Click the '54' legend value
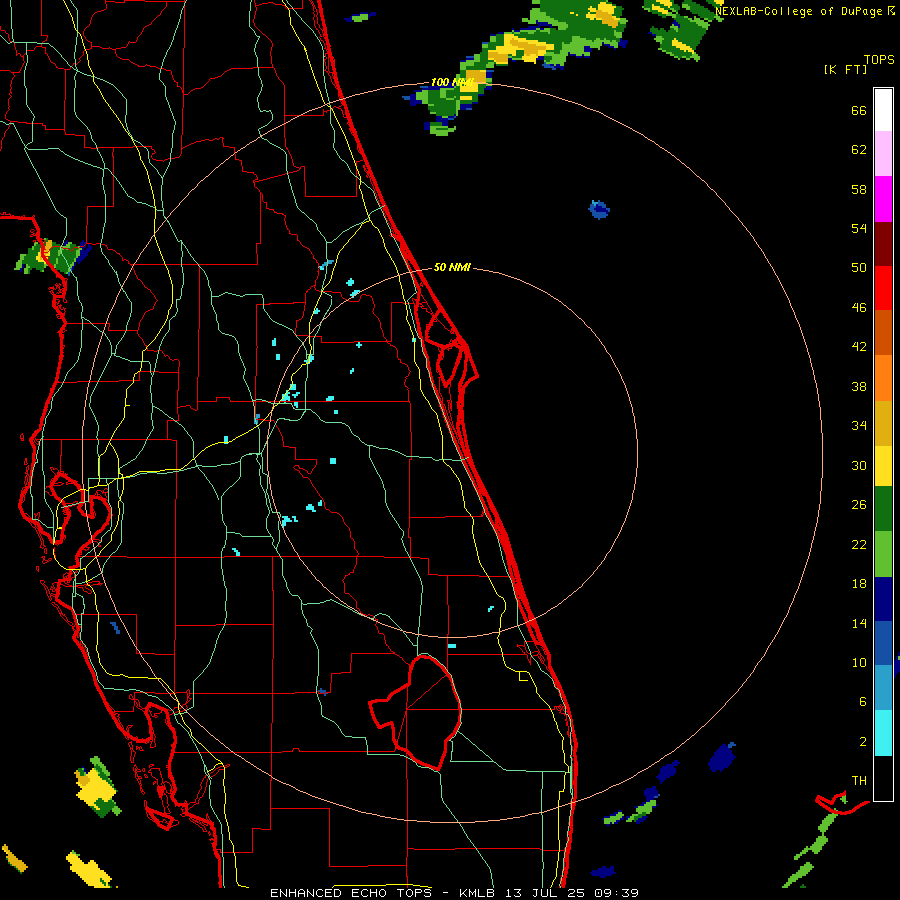 [859, 228]
